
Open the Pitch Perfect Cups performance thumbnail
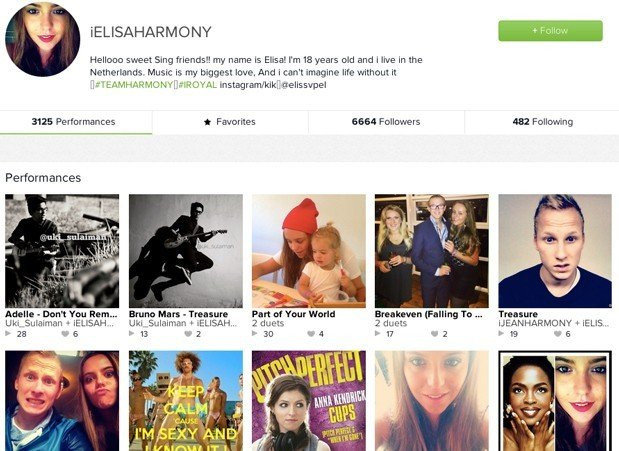(309, 401)
